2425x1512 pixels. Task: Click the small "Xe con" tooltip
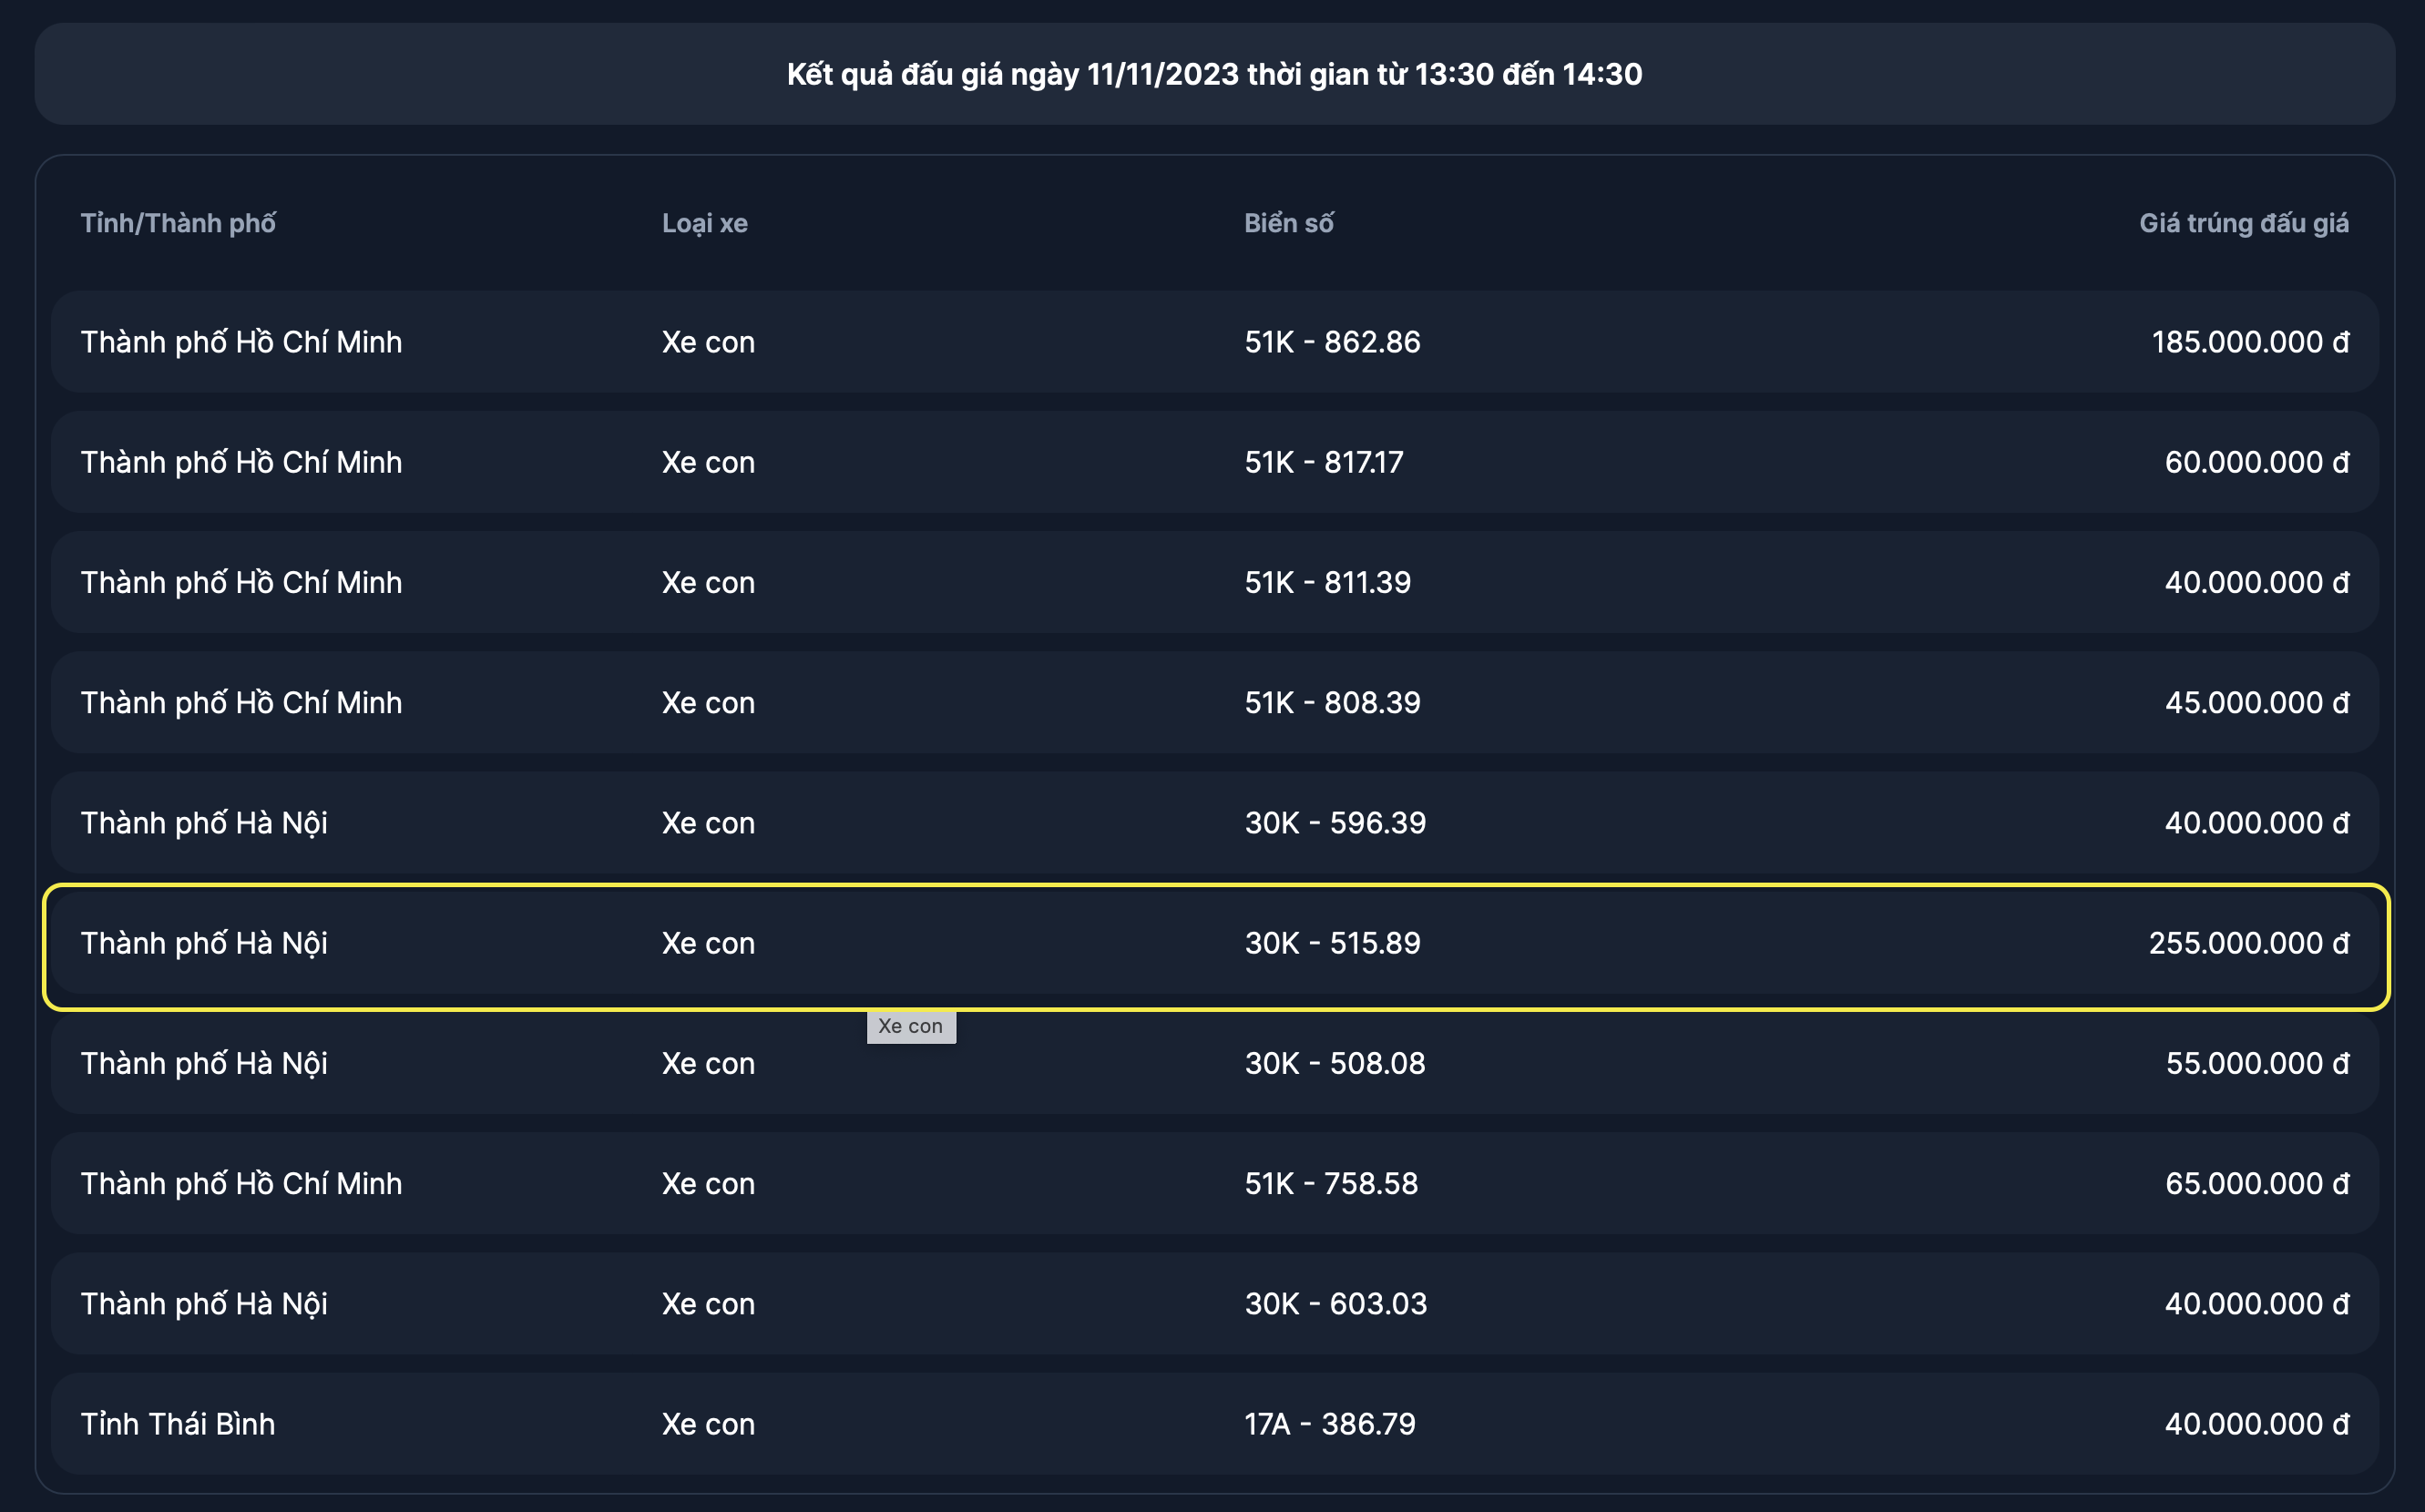910,1026
